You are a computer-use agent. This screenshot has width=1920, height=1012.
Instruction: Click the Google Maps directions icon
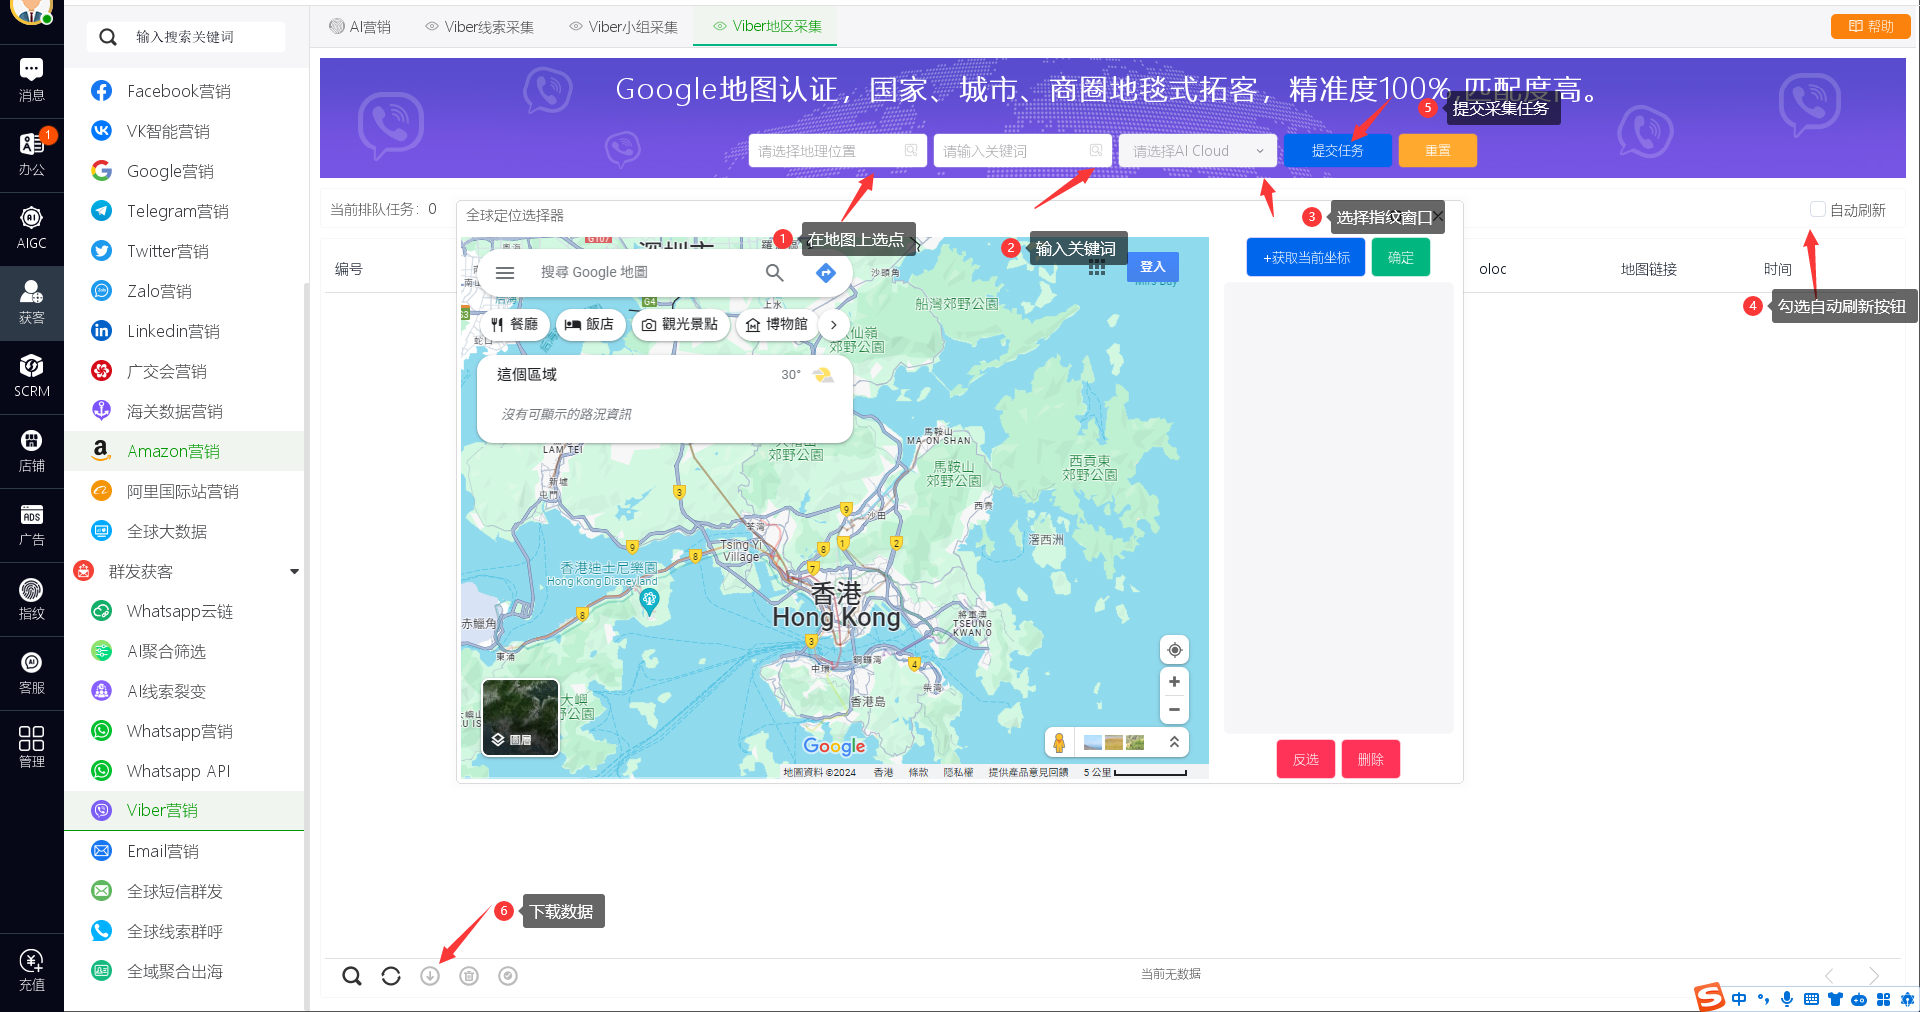[x=826, y=272]
